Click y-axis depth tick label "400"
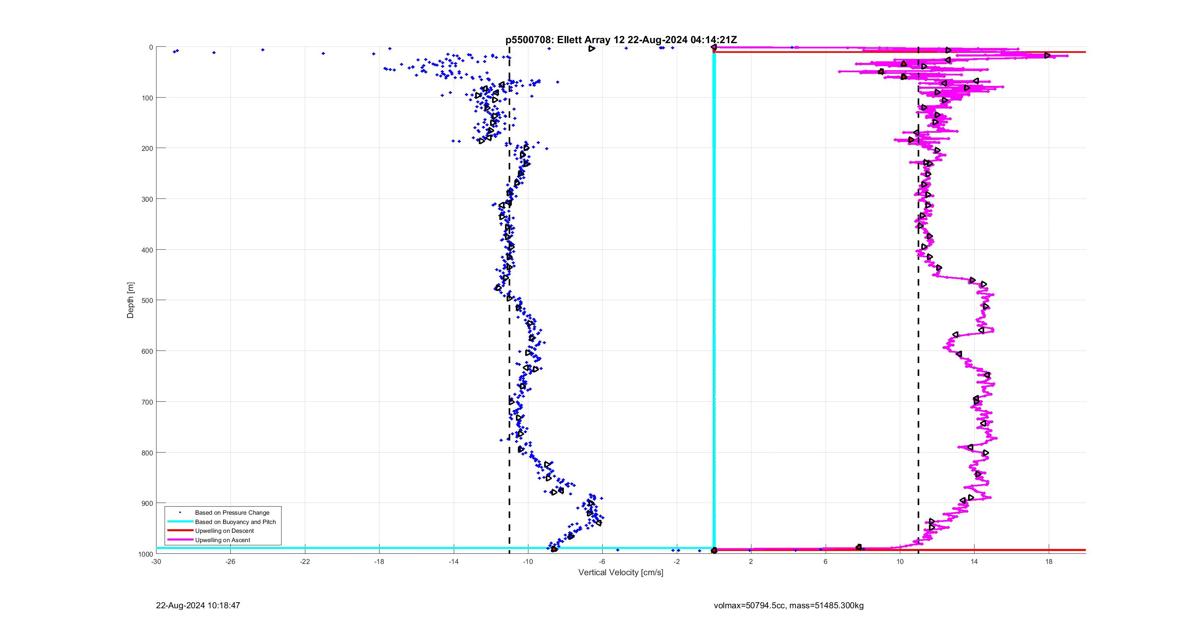 [x=145, y=250]
